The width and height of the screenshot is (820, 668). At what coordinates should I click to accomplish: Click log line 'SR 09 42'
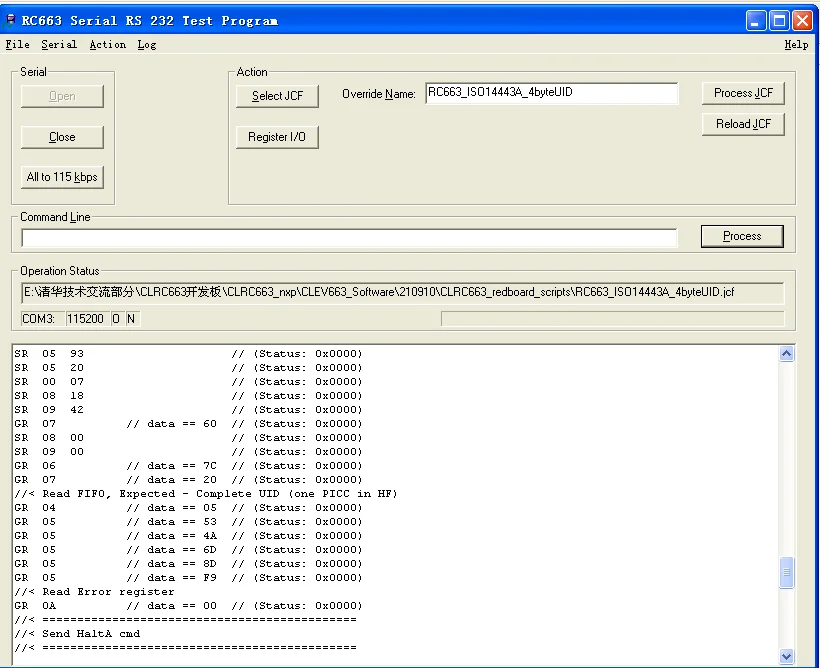coord(188,410)
